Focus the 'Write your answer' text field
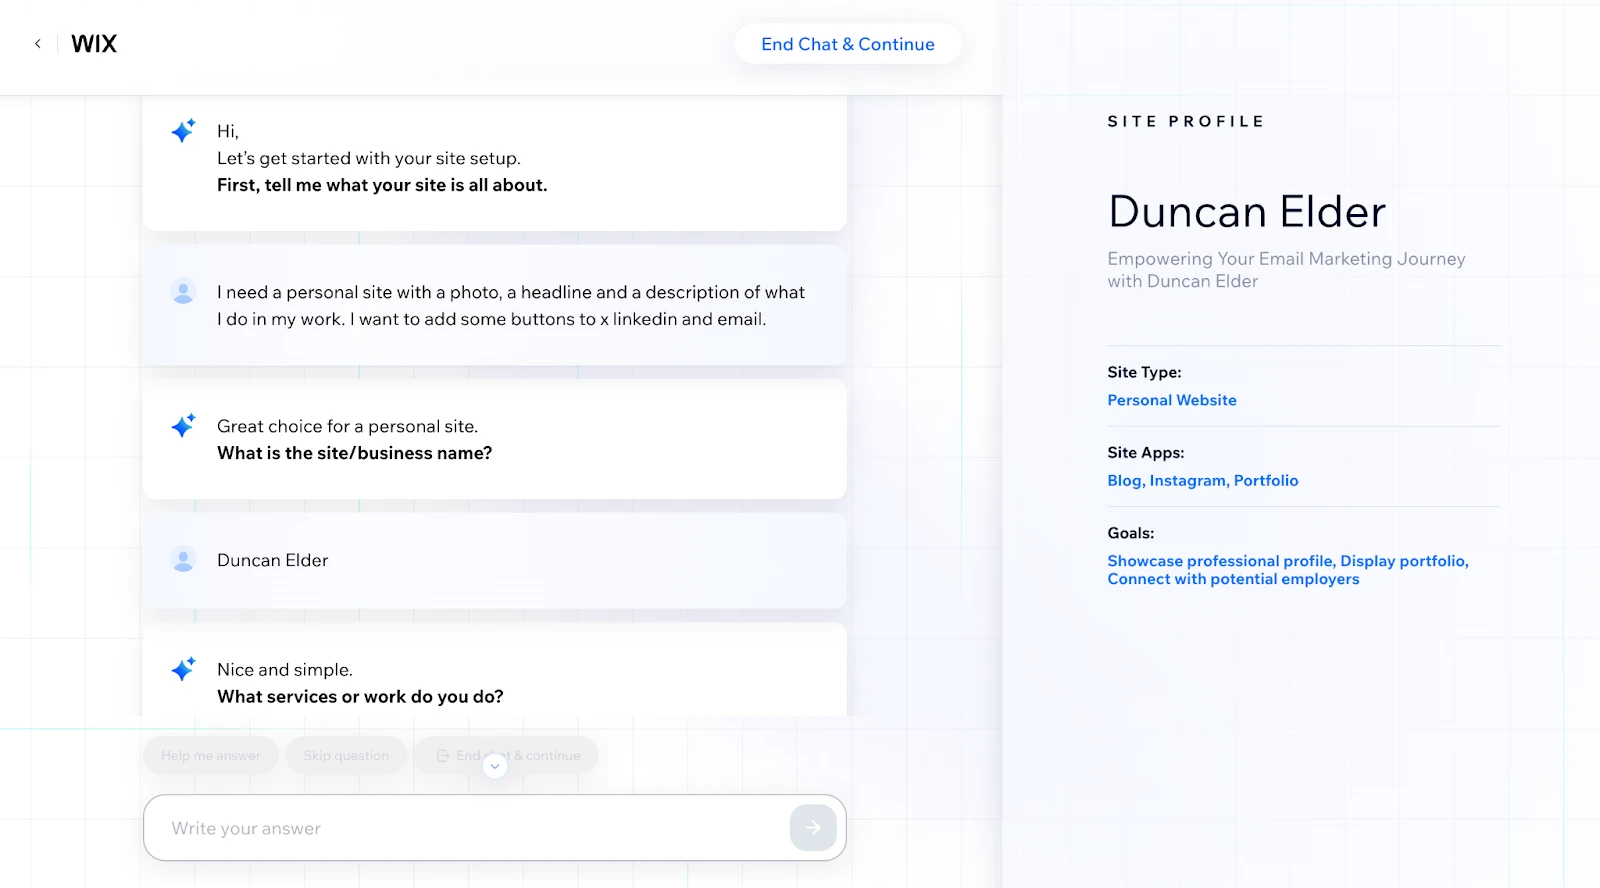The width and height of the screenshot is (1600, 888). (470, 828)
